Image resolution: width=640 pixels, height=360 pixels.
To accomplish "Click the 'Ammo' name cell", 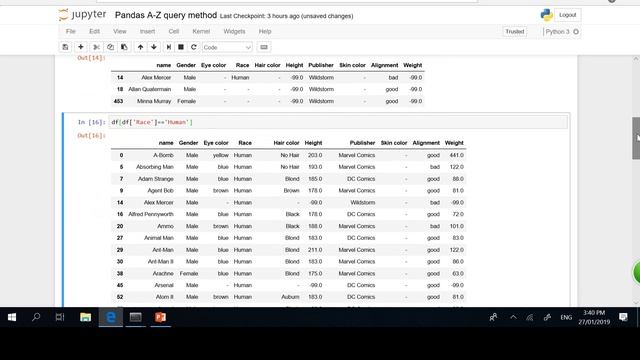I will point(165,226).
